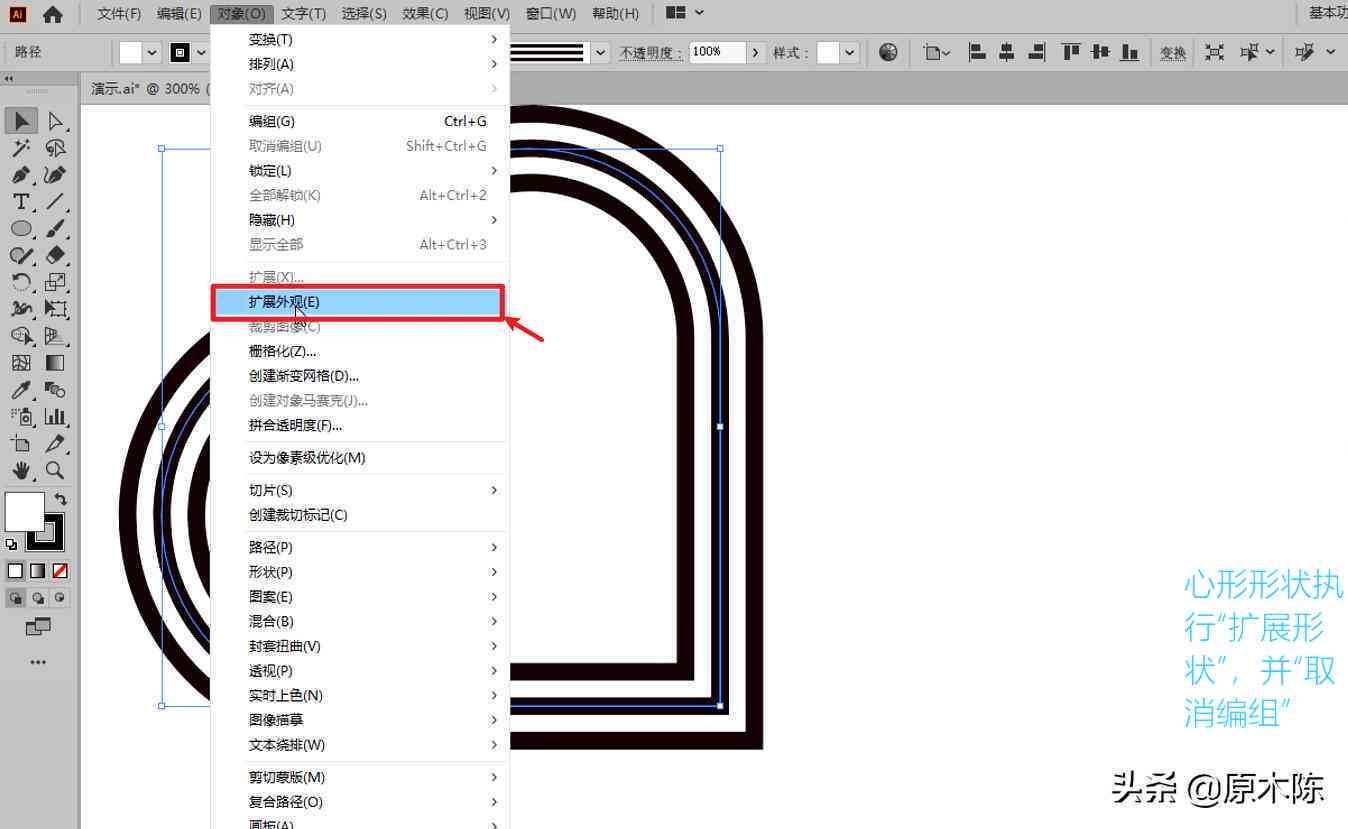The width and height of the screenshot is (1348, 829).
Task: Expand the 混合(B) submenu
Action: click(360, 621)
